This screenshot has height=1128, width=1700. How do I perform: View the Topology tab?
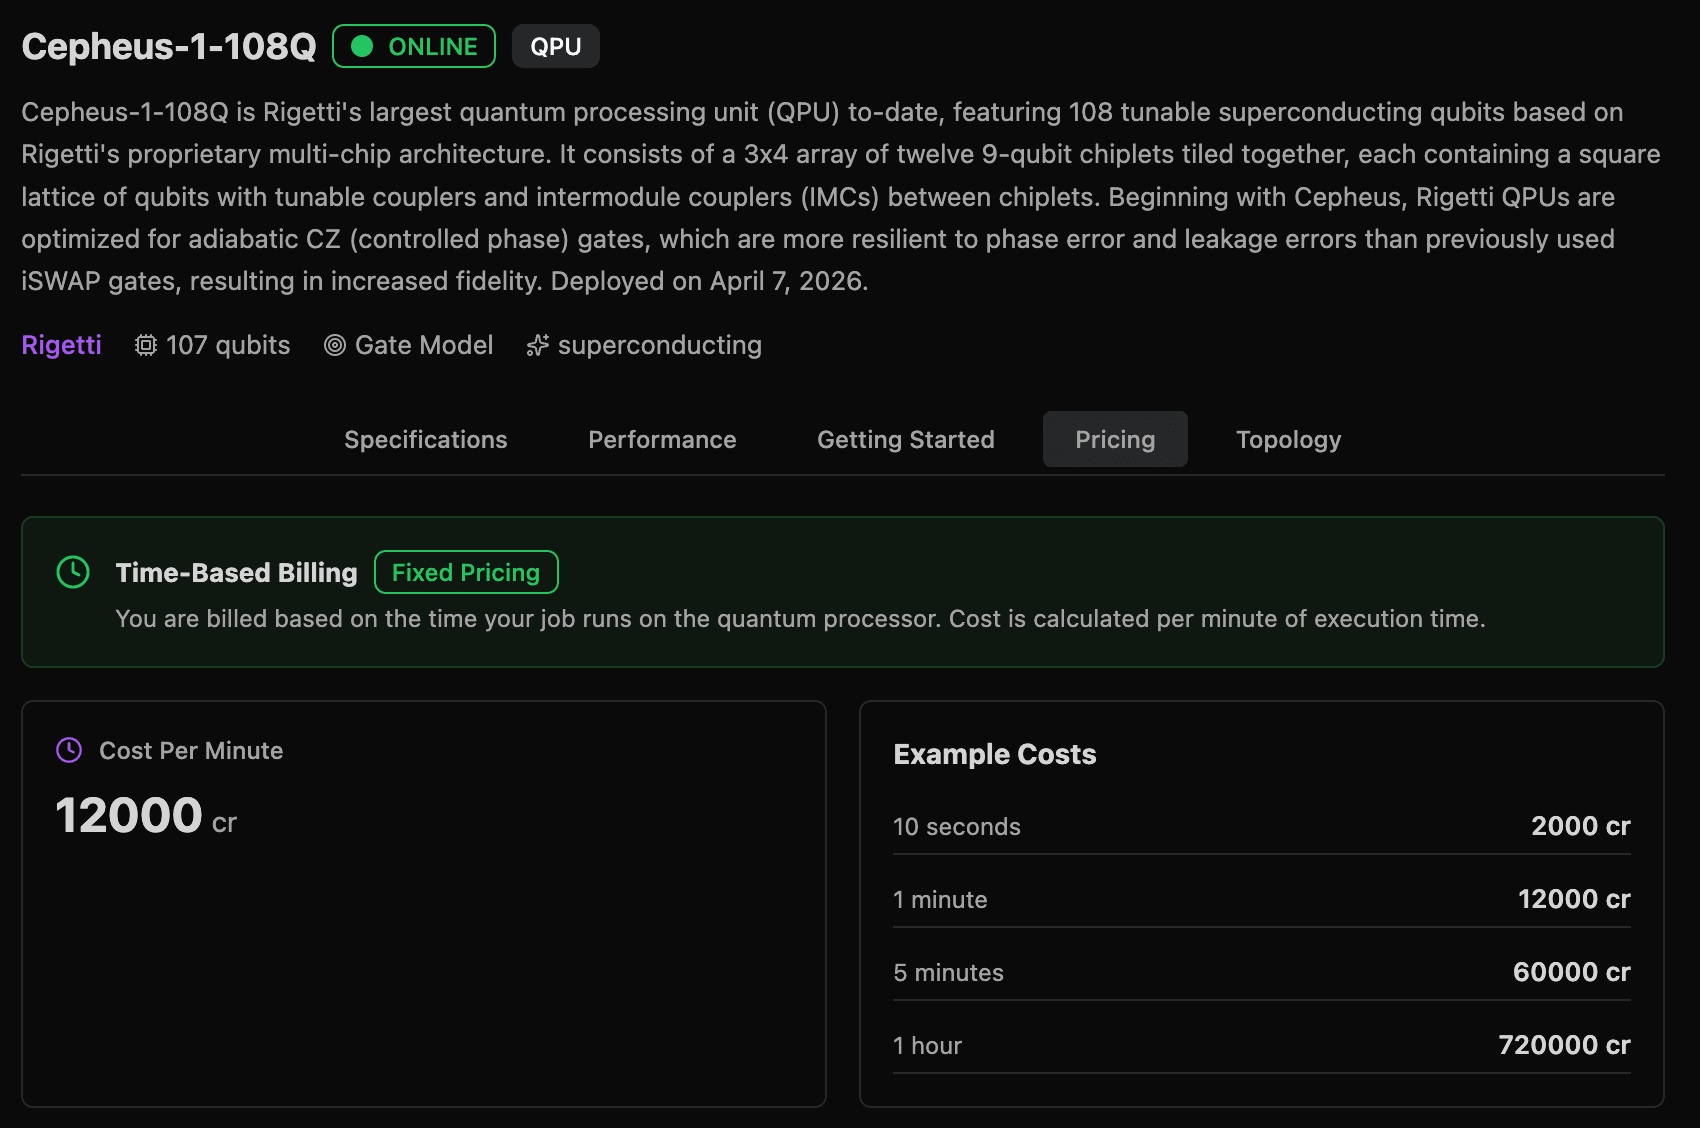pyautogui.click(x=1288, y=440)
